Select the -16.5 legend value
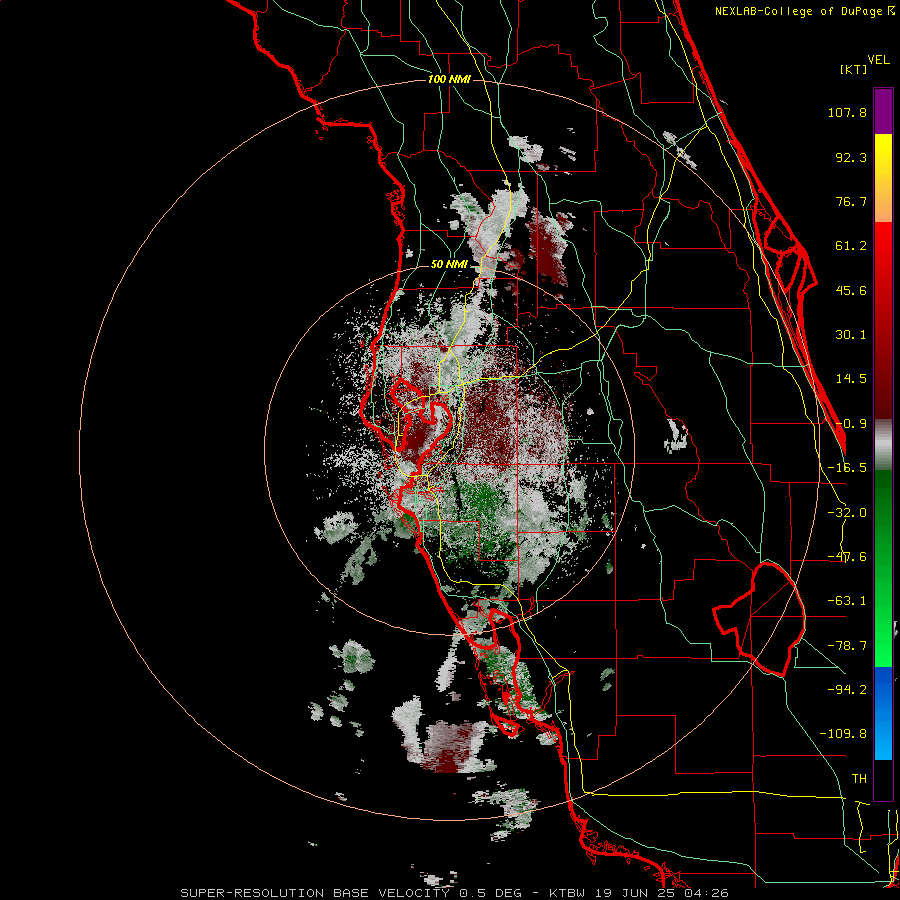Image resolution: width=900 pixels, height=900 pixels. pos(847,468)
